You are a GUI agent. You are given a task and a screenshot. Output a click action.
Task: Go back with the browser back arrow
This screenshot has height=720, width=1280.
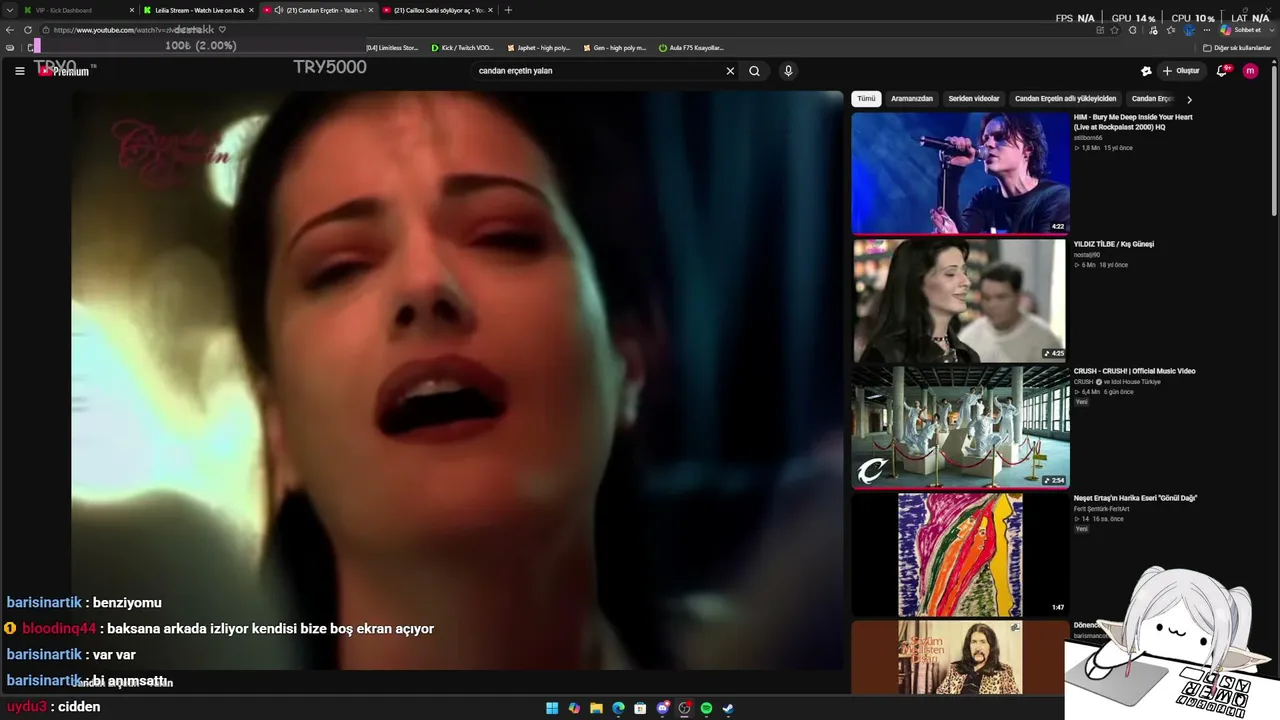click(10, 30)
